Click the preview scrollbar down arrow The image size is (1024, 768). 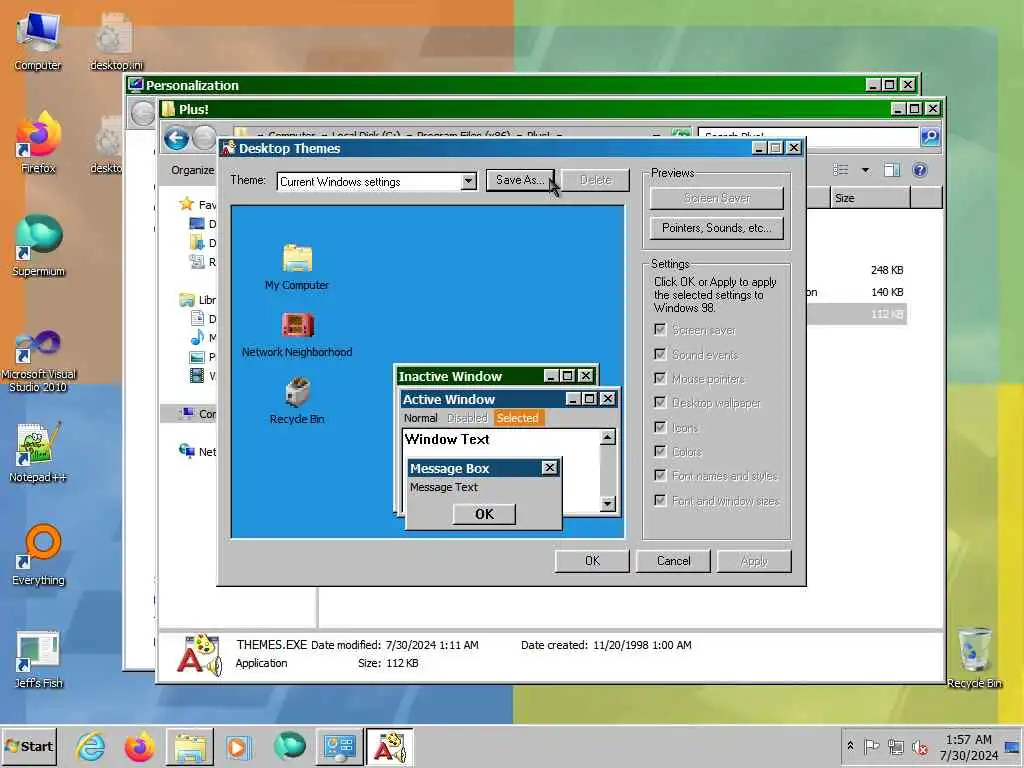tap(607, 504)
